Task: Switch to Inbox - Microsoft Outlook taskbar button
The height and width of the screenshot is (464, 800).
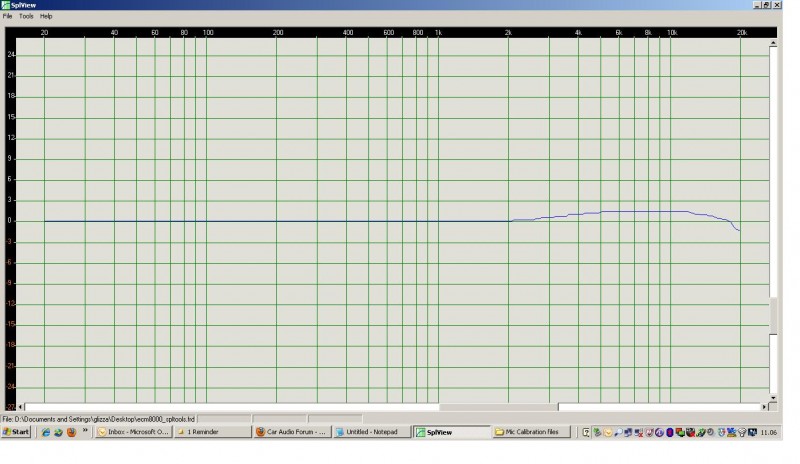Action: point(134,432)
